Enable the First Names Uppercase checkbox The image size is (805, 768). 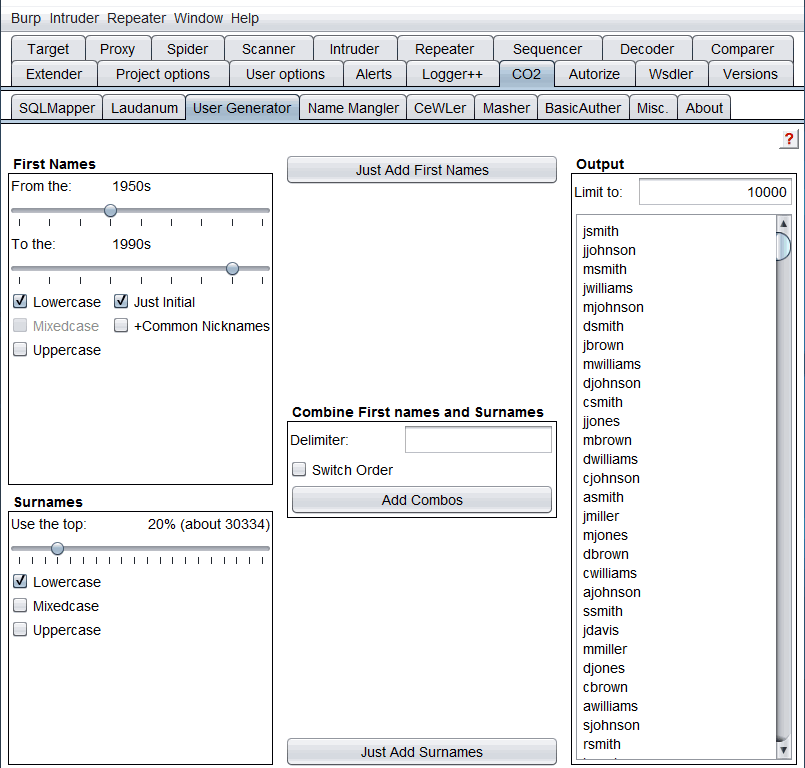(x=20, y=350)
